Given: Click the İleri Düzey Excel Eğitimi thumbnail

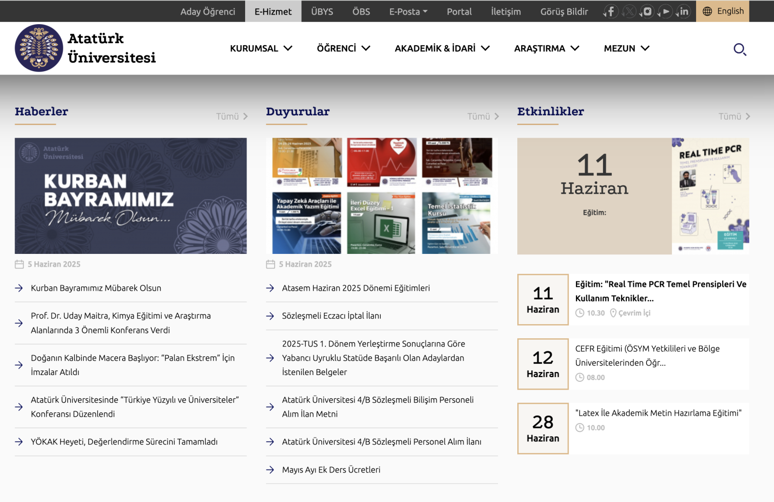Looking at the screenshot, I should (381, 223).
